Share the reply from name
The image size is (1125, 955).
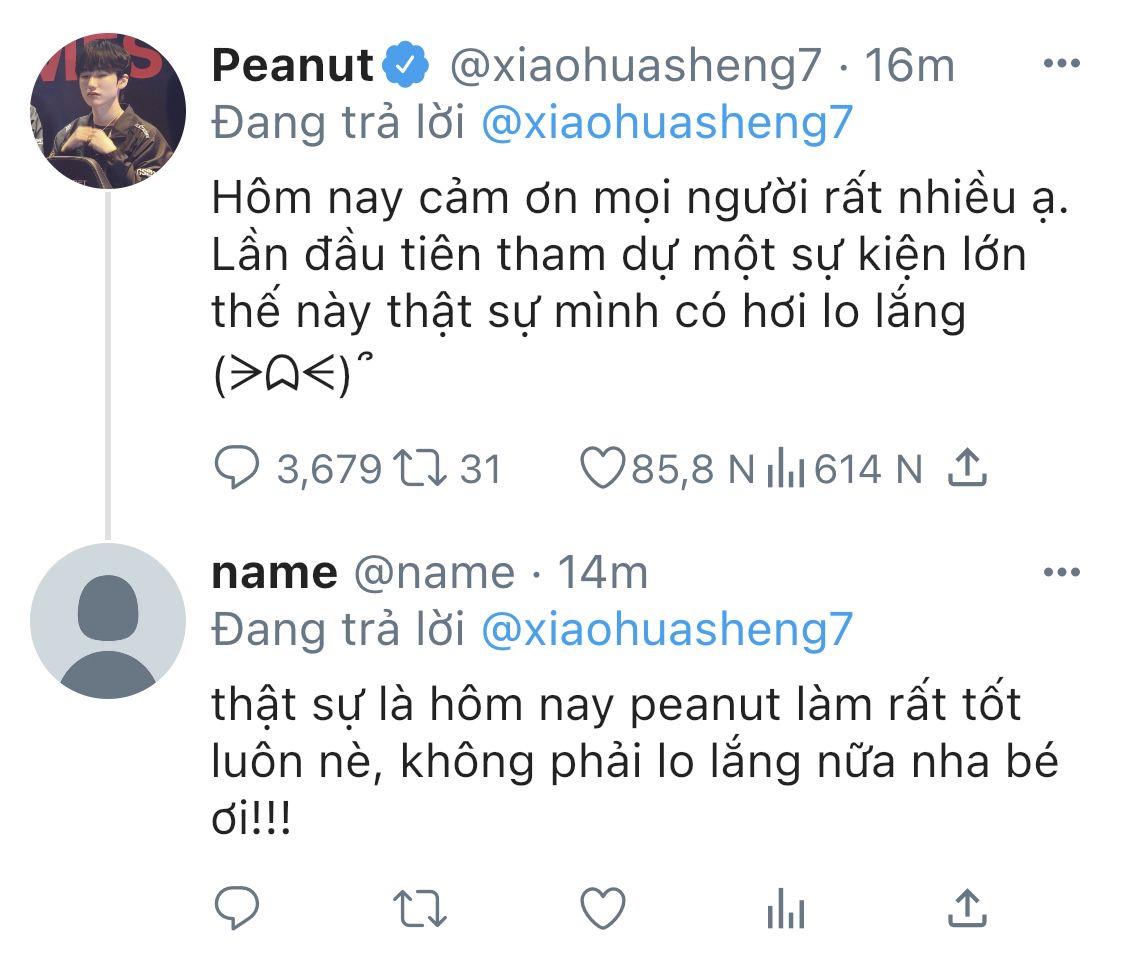[966, 908]
